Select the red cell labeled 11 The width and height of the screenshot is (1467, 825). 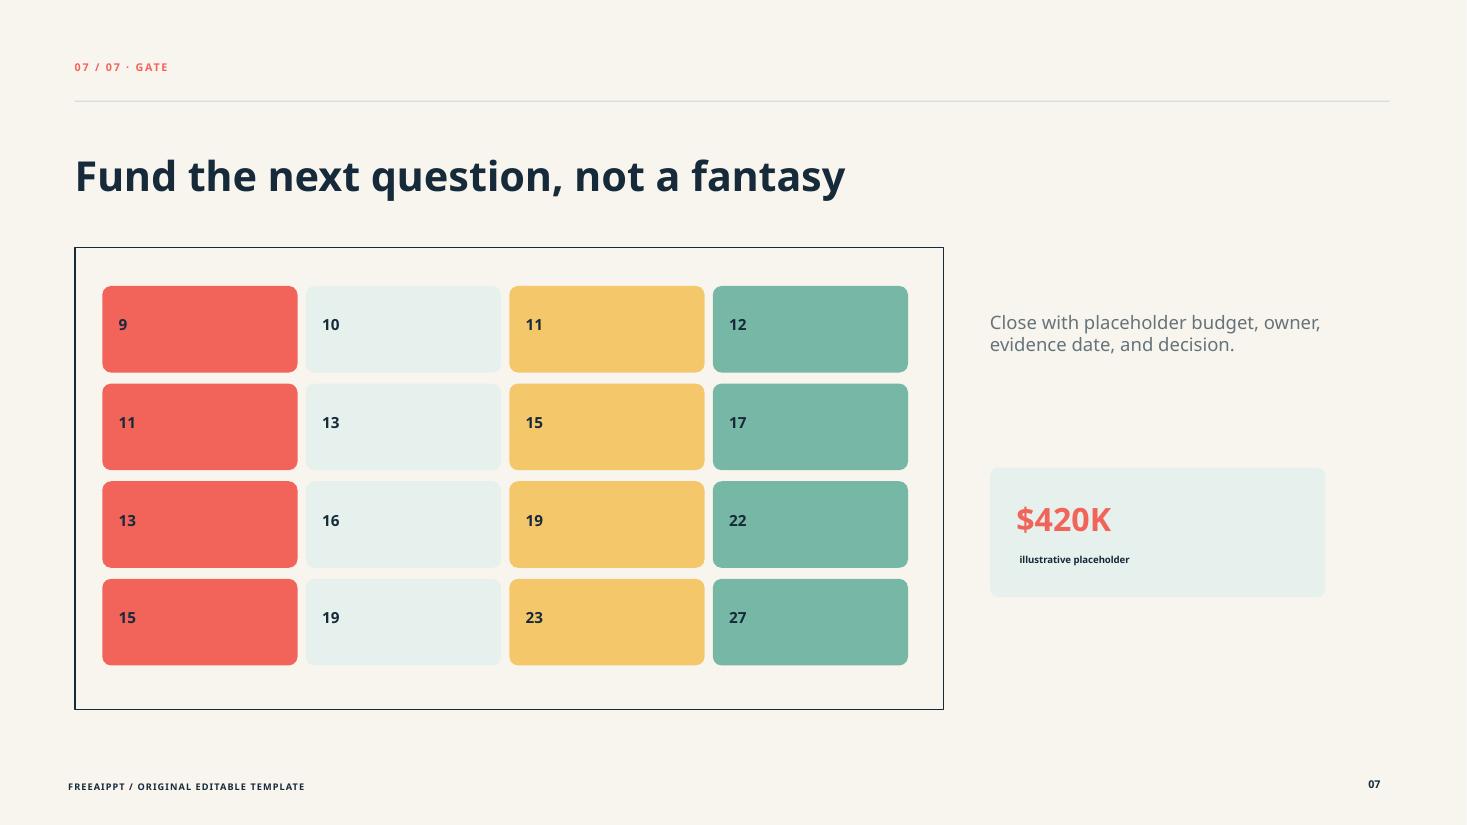[x=200, y=427]
